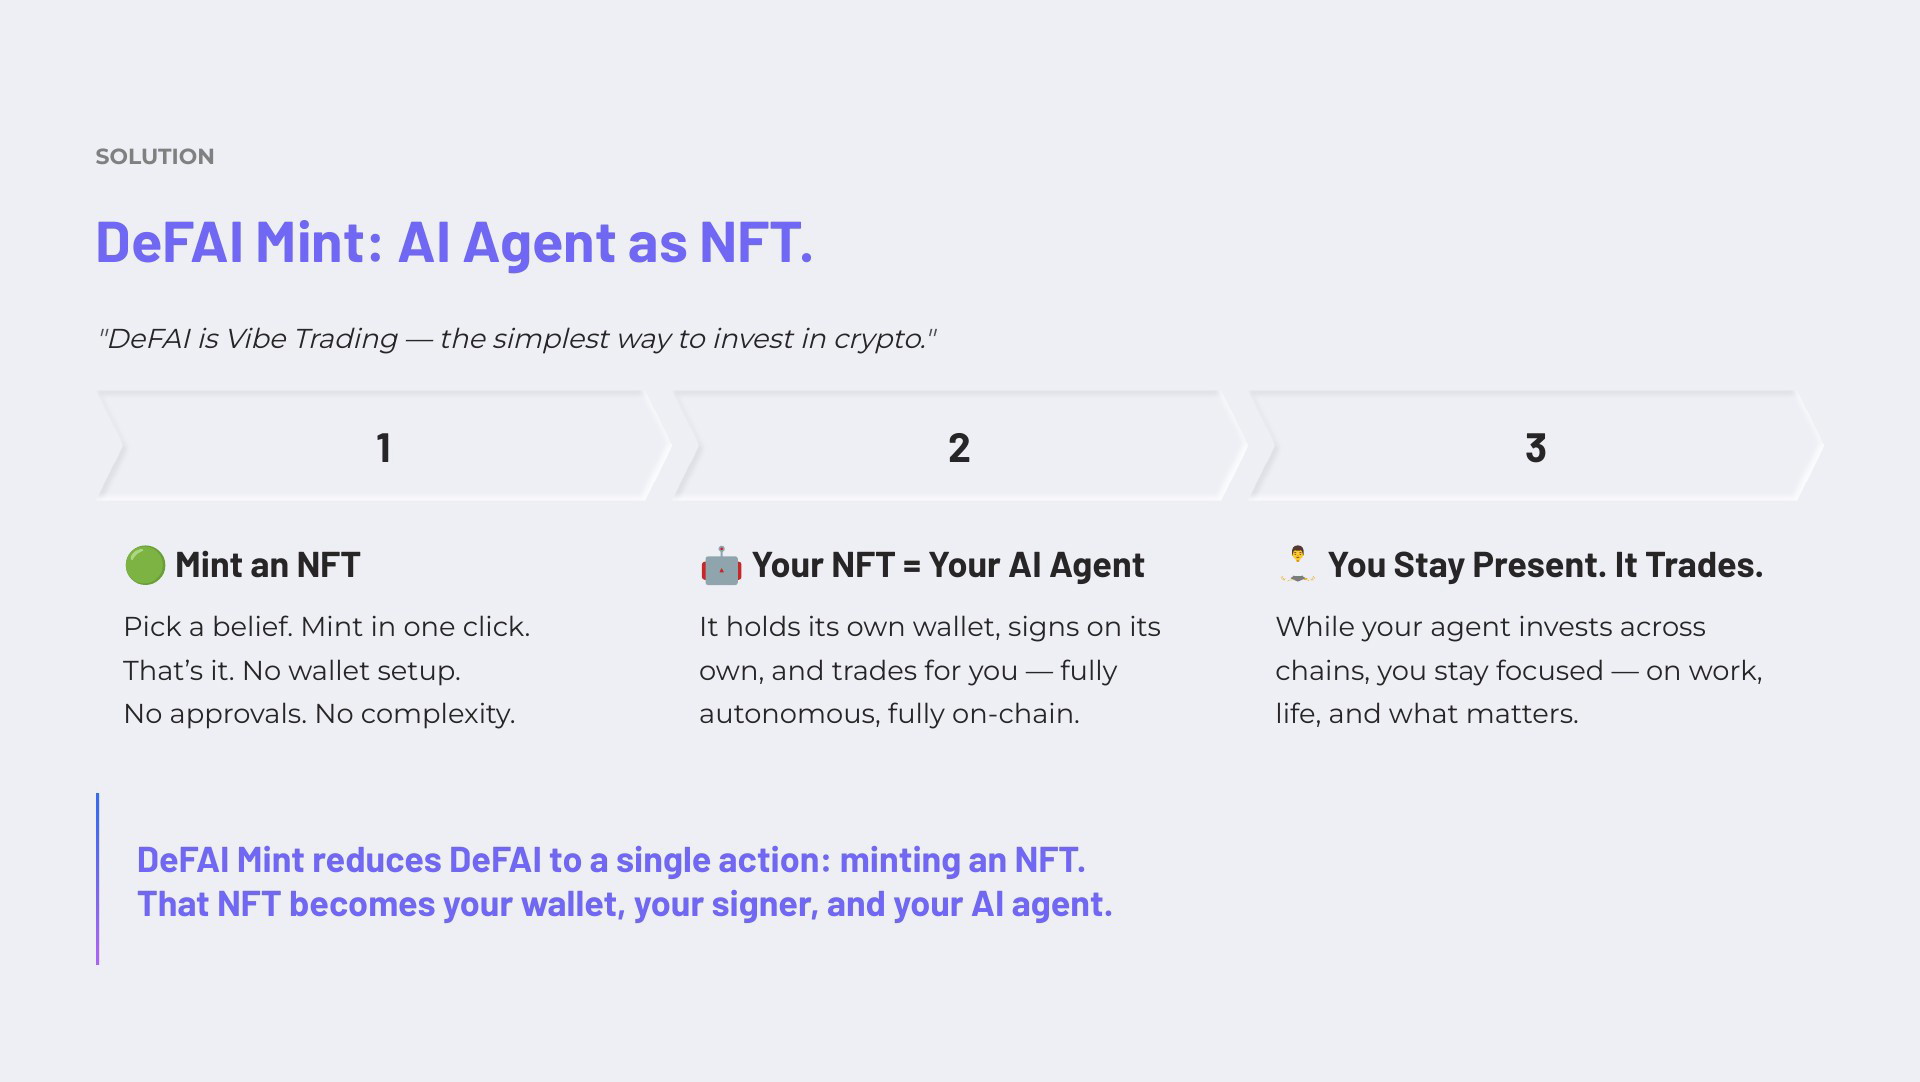Click the You Stay Present heading

[x=1545, y=565]
